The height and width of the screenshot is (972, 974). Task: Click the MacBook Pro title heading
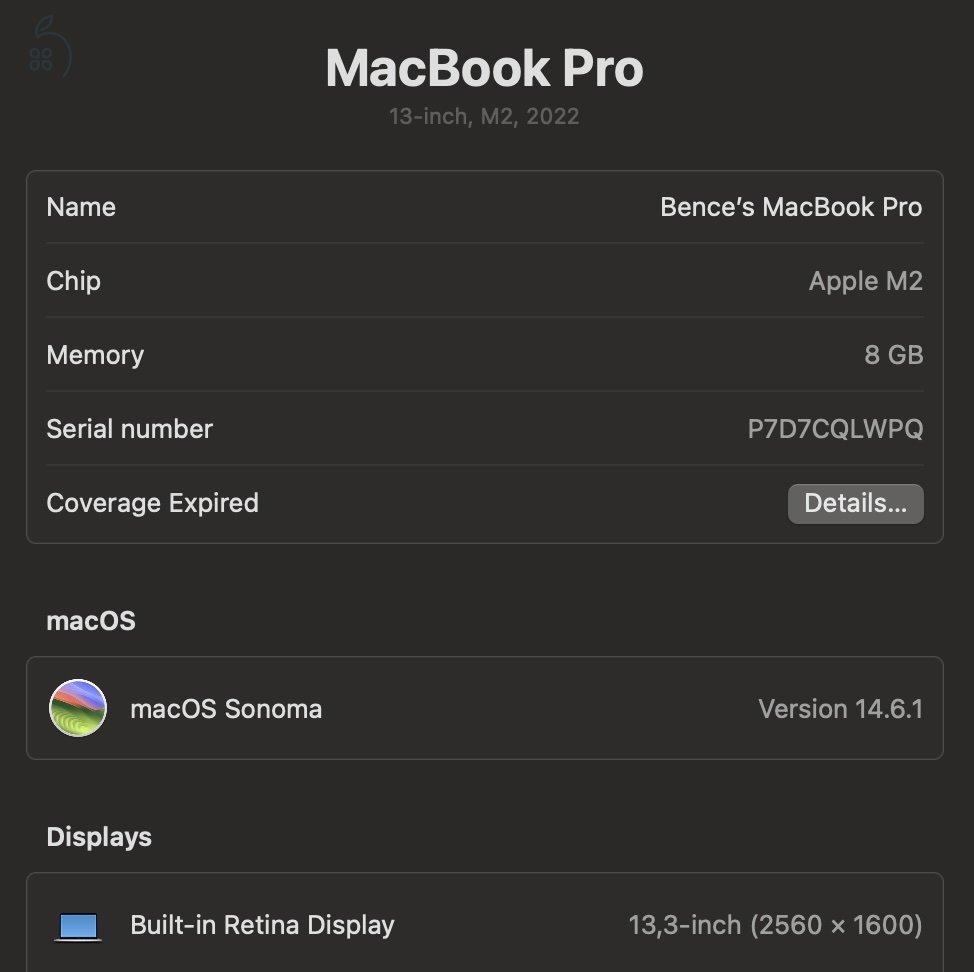click(x=485, y=68)
